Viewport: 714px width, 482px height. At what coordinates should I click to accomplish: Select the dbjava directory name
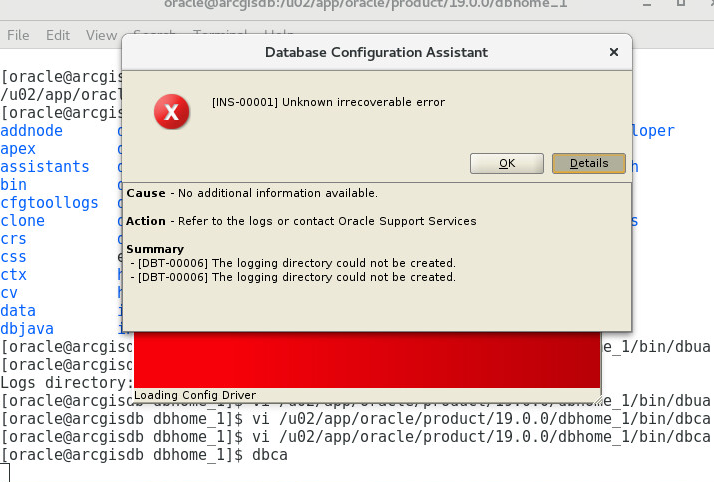(27, 329)
